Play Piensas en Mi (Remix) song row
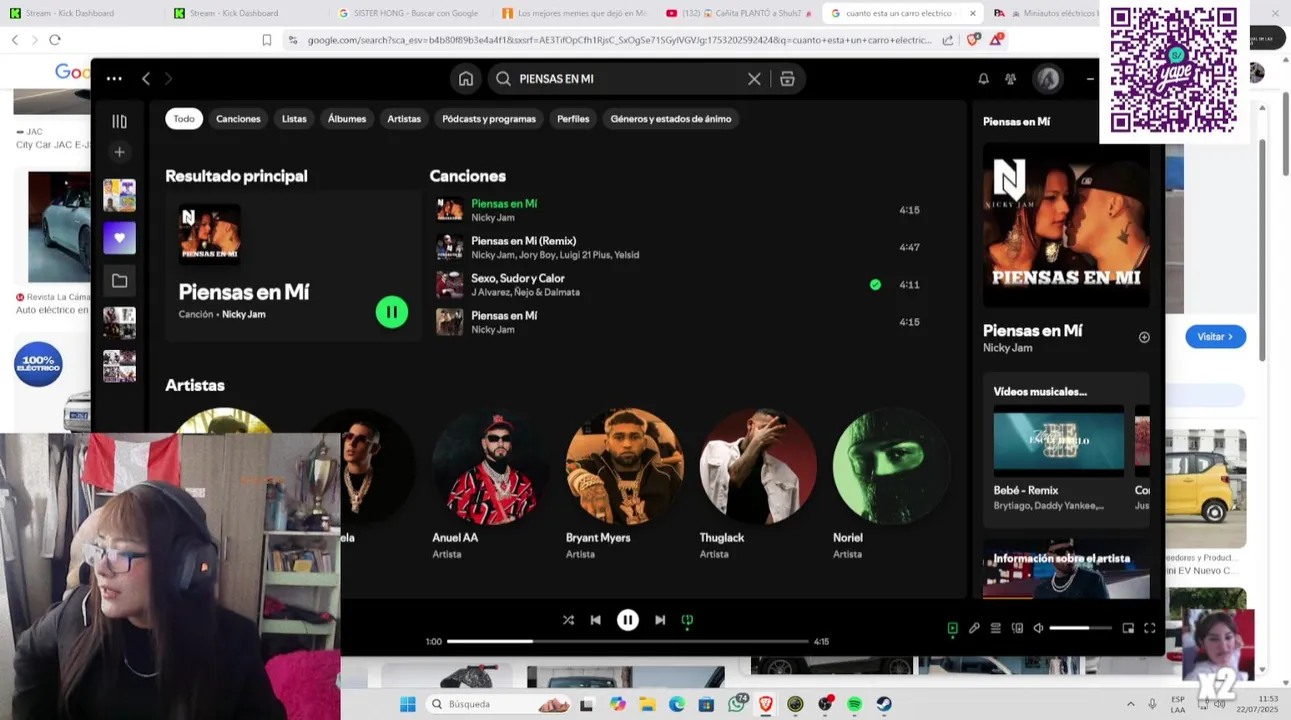The width and height of the screenshot is (1291, 720). click(x=680, y=247)
